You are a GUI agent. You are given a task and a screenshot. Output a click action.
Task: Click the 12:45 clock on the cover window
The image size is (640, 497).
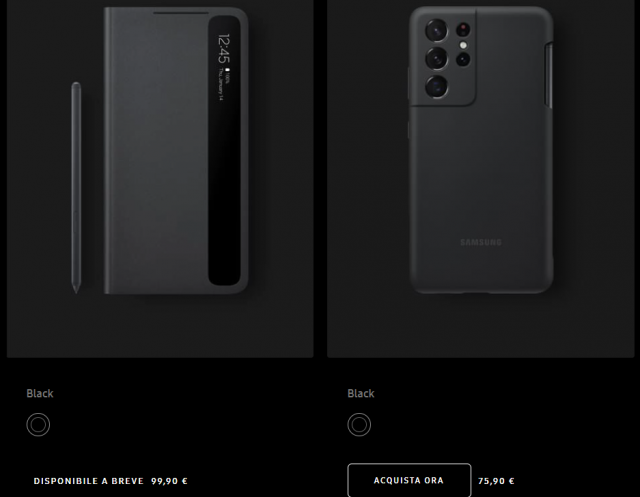point(224,49)
